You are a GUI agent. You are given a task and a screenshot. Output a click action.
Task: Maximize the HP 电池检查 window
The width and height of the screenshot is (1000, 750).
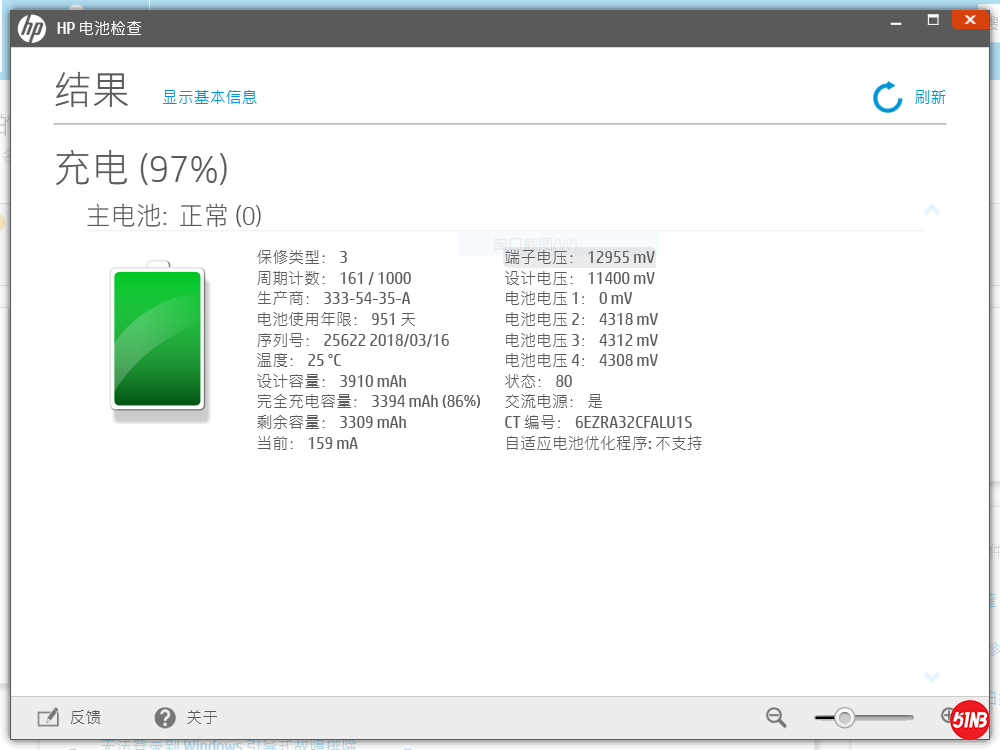[933, 20]
